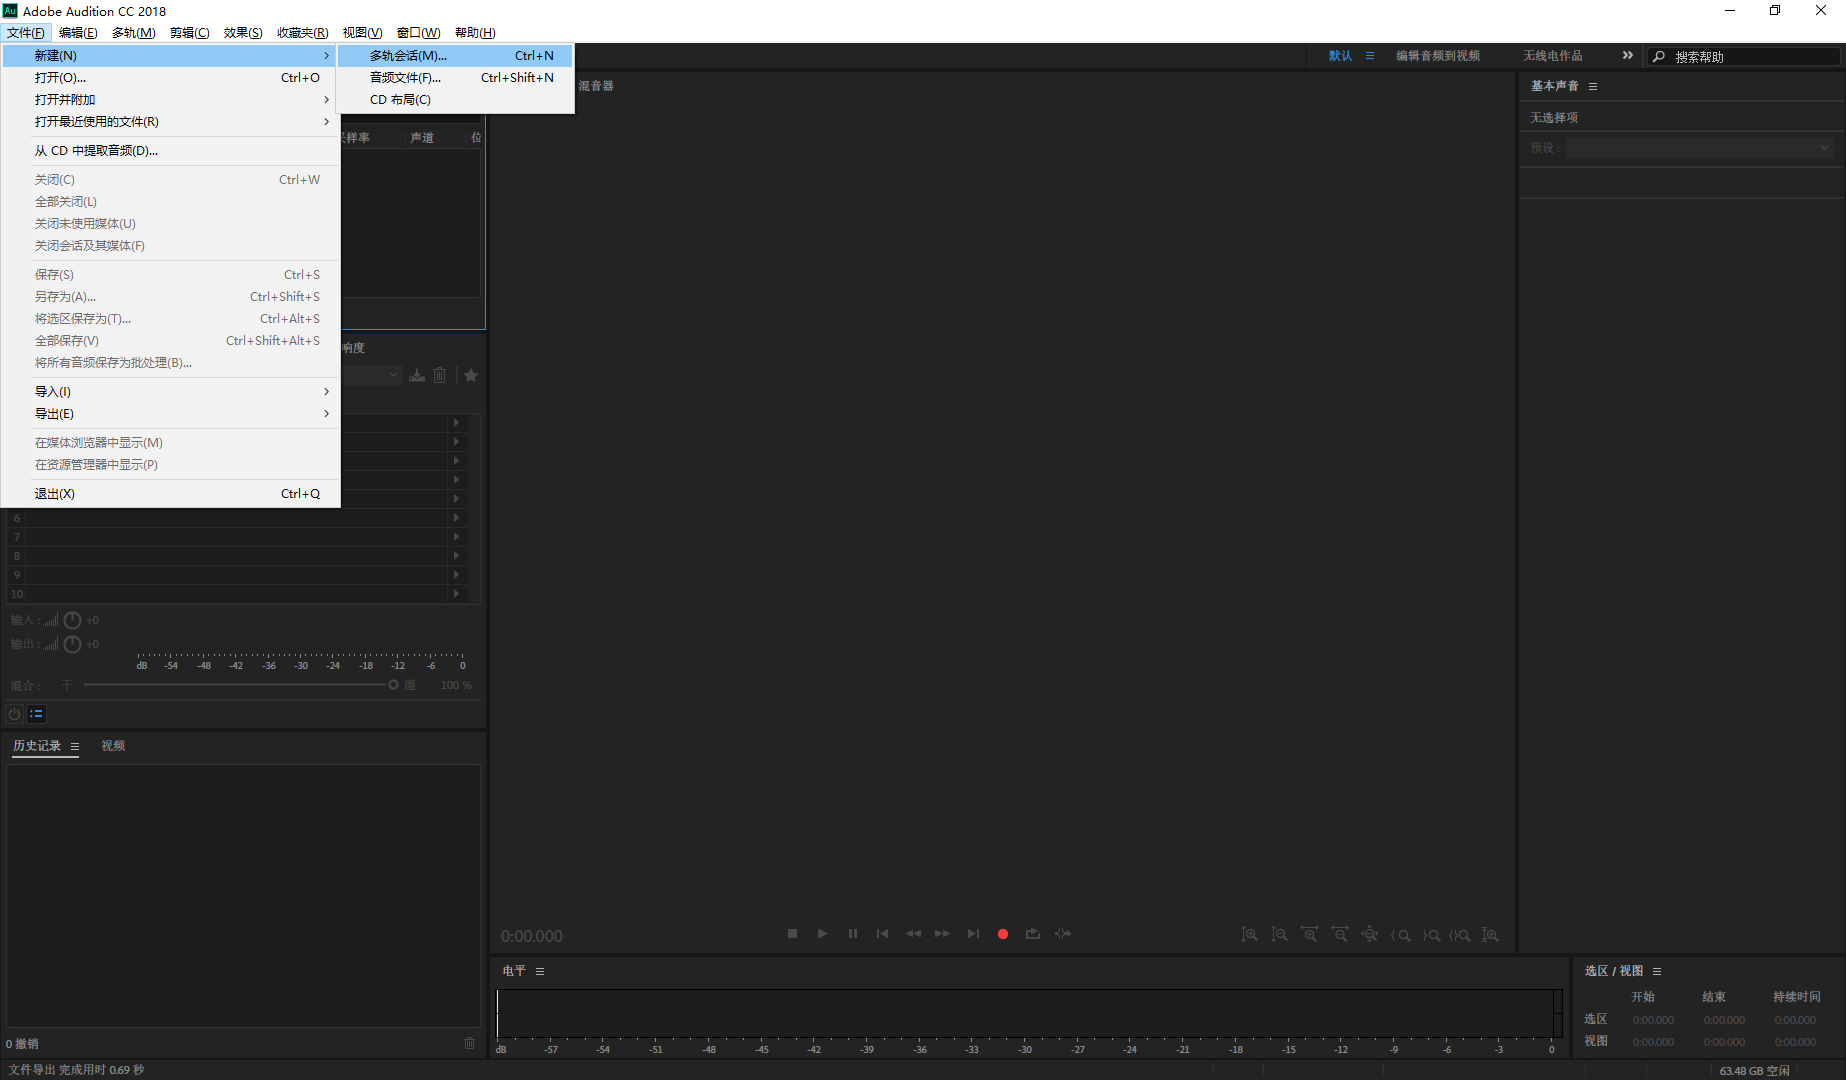Expand effect slot 6 arrow
This screenshot has width=1846, height=1080.
[456, 518]
